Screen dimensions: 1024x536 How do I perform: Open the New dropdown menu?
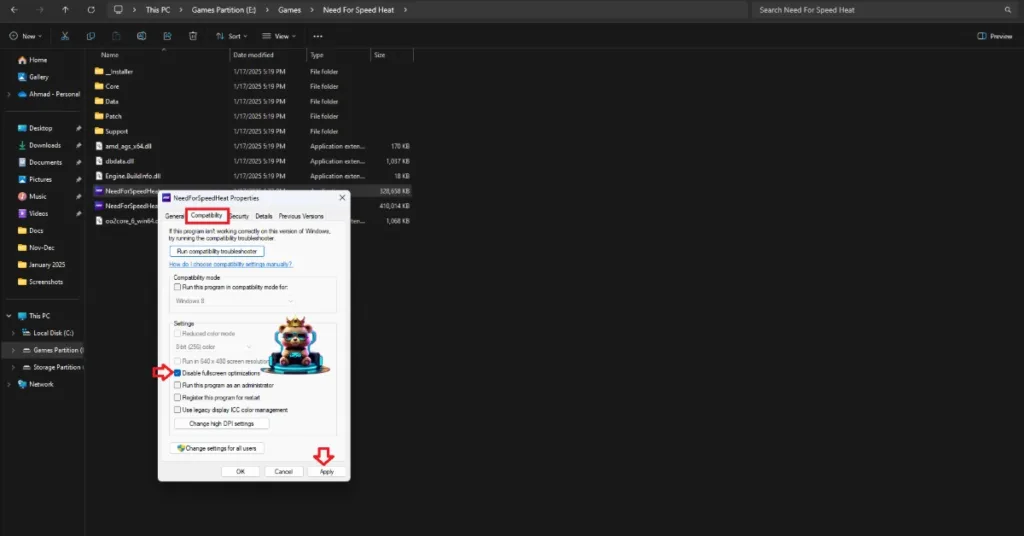click(26, 36)
